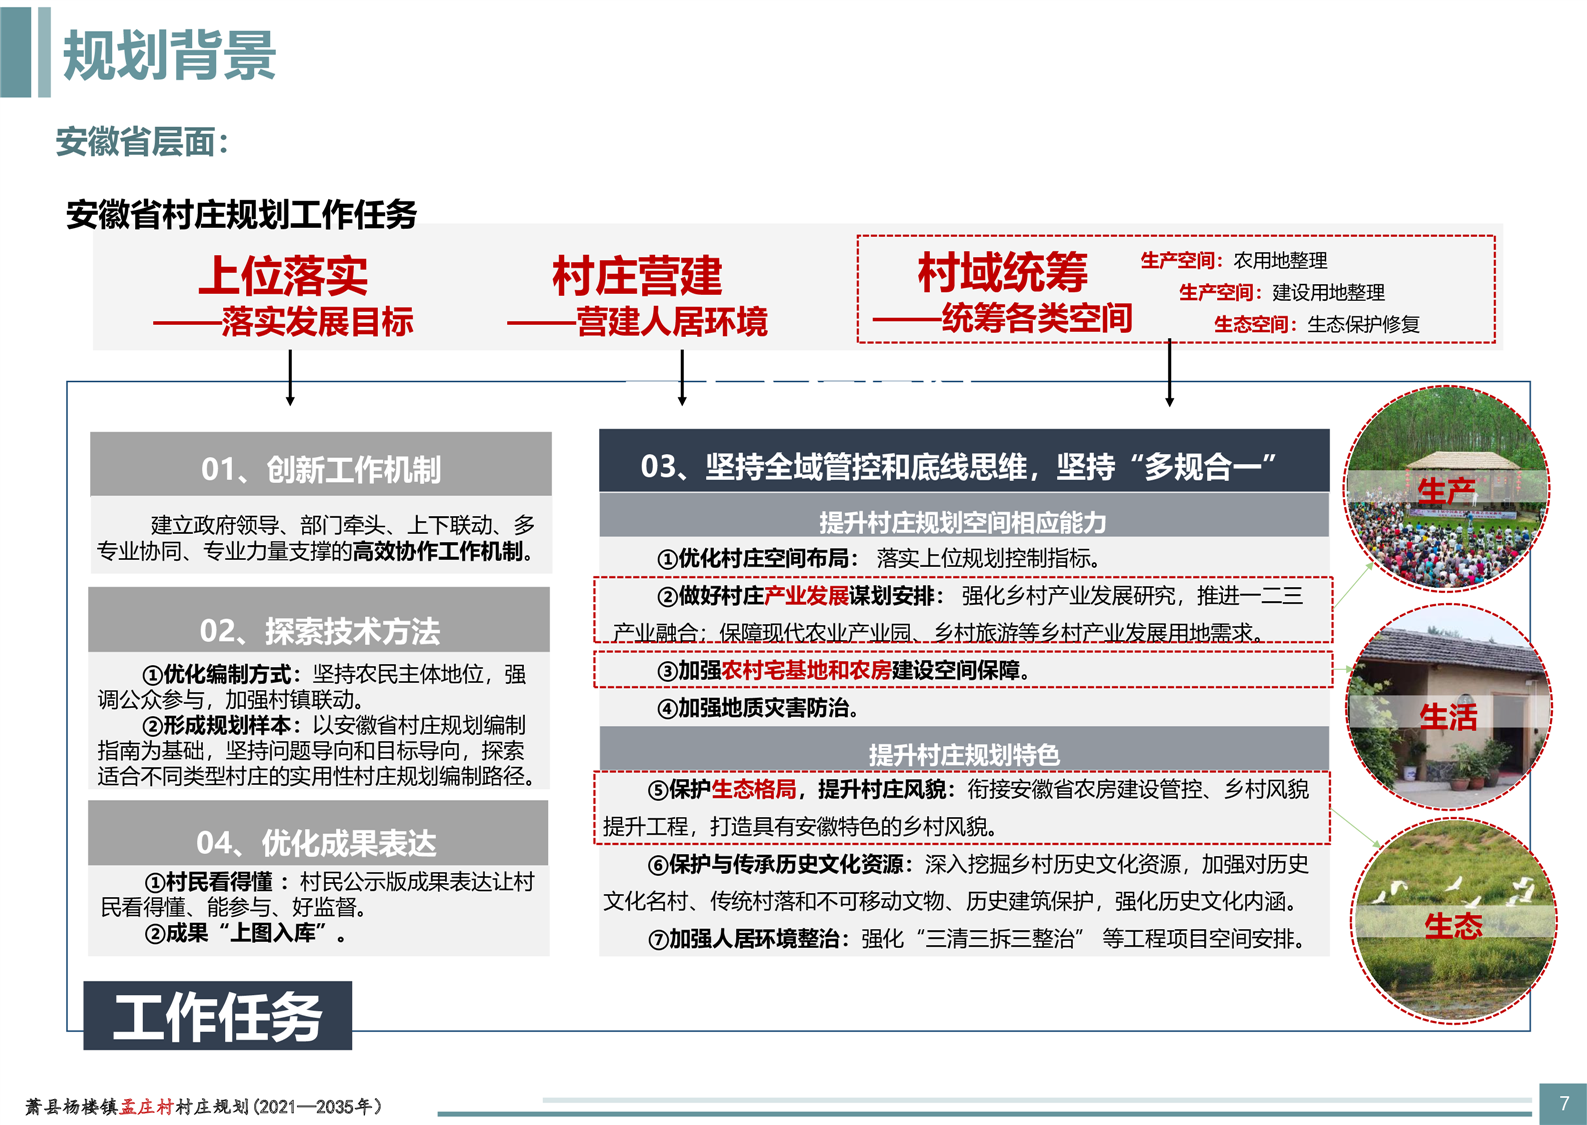Image resolution: width=1587 pixels, height=1125 pixels.
Task: Click the heading 安徽省村庄规划工作任务
Action: pos(241,214)
